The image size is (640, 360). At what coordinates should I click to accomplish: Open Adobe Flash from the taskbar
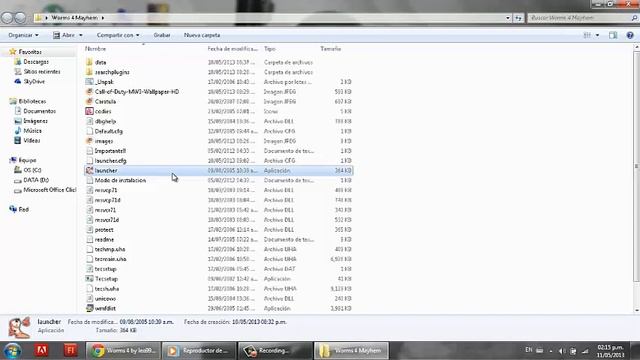[x=70, y=350]
